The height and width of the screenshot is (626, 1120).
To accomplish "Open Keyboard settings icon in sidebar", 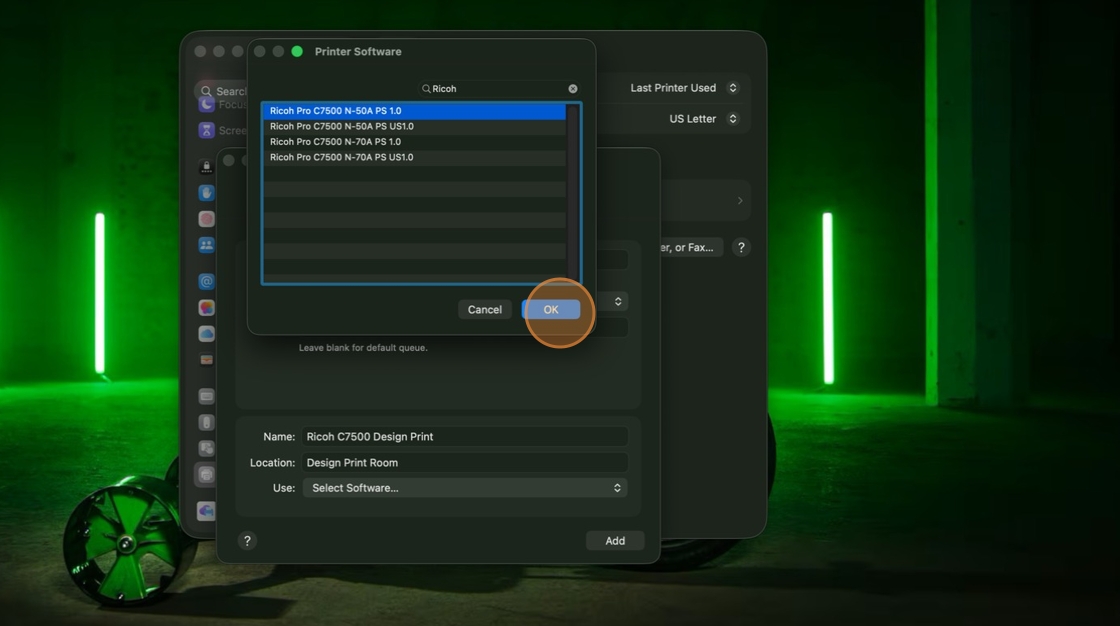I will coord(206,396).
